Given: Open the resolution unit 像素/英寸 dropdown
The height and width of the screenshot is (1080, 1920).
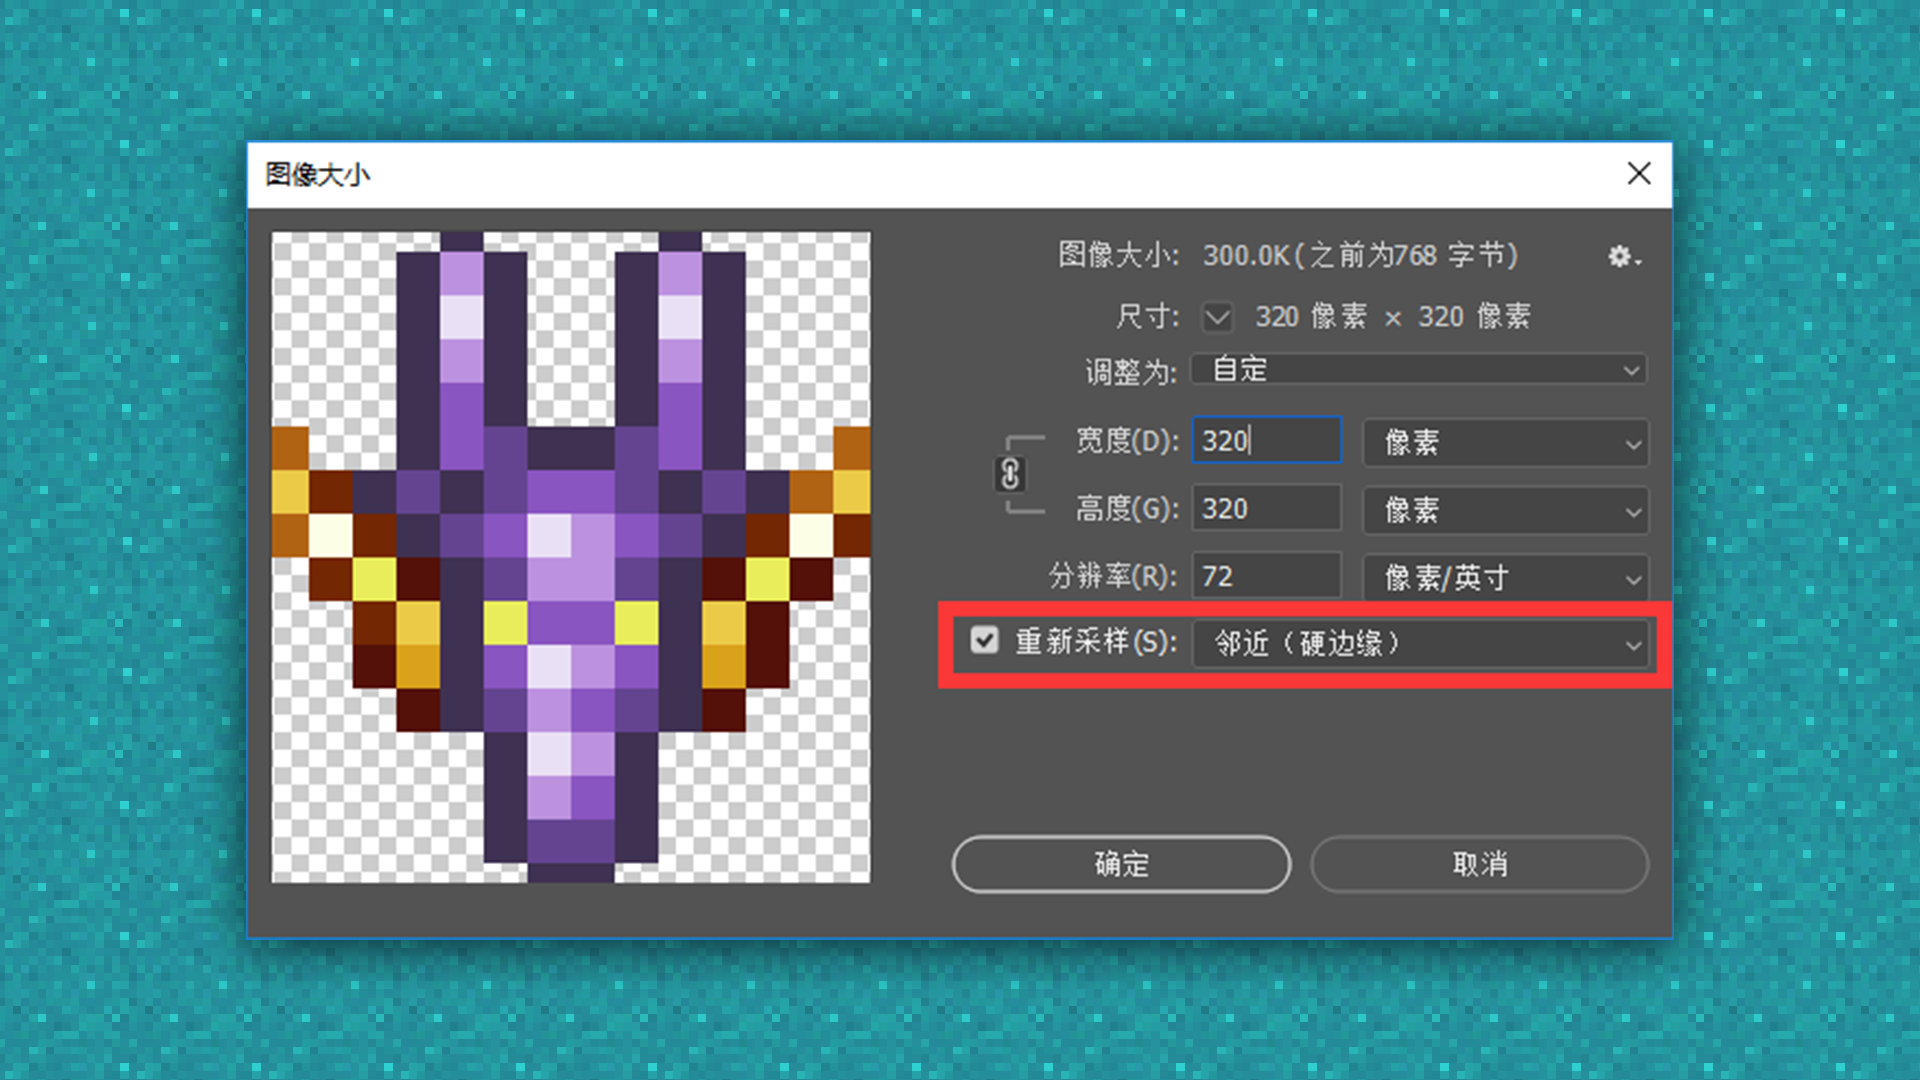Looking at the screenshot, I should tap(1505, 578).
